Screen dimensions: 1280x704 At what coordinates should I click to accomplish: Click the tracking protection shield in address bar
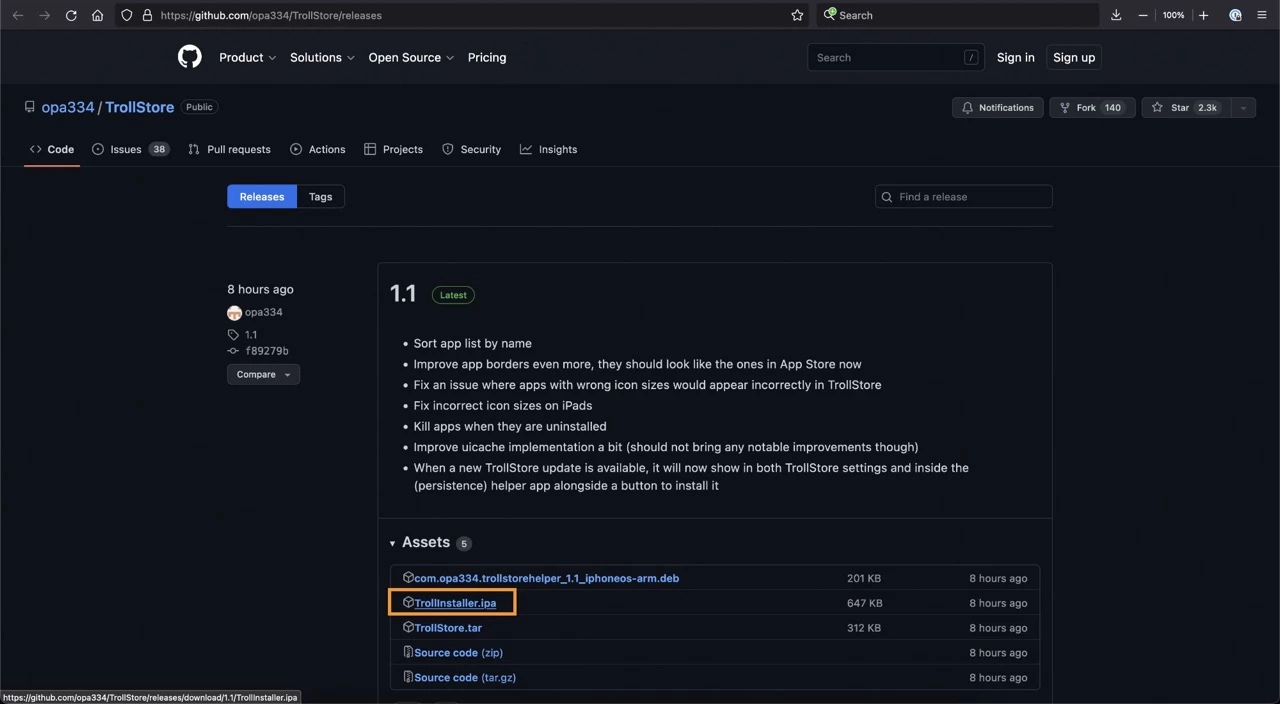pos(126,15)
